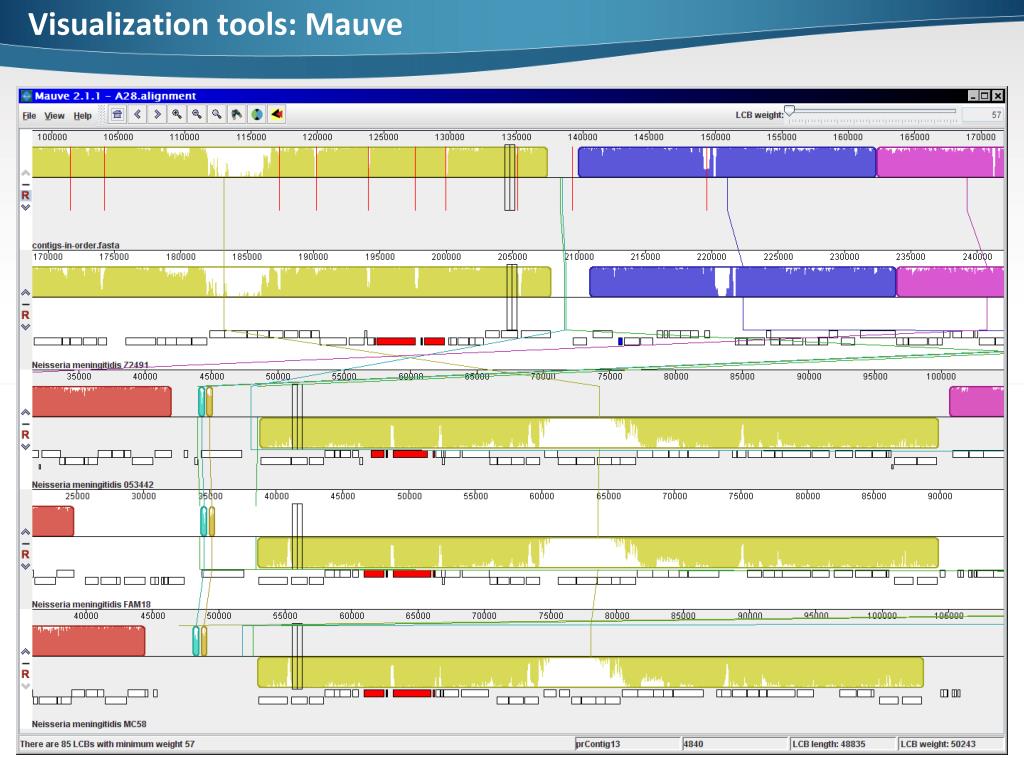Select the cyan LCB block in the FAM18 panel

[203, 520]
